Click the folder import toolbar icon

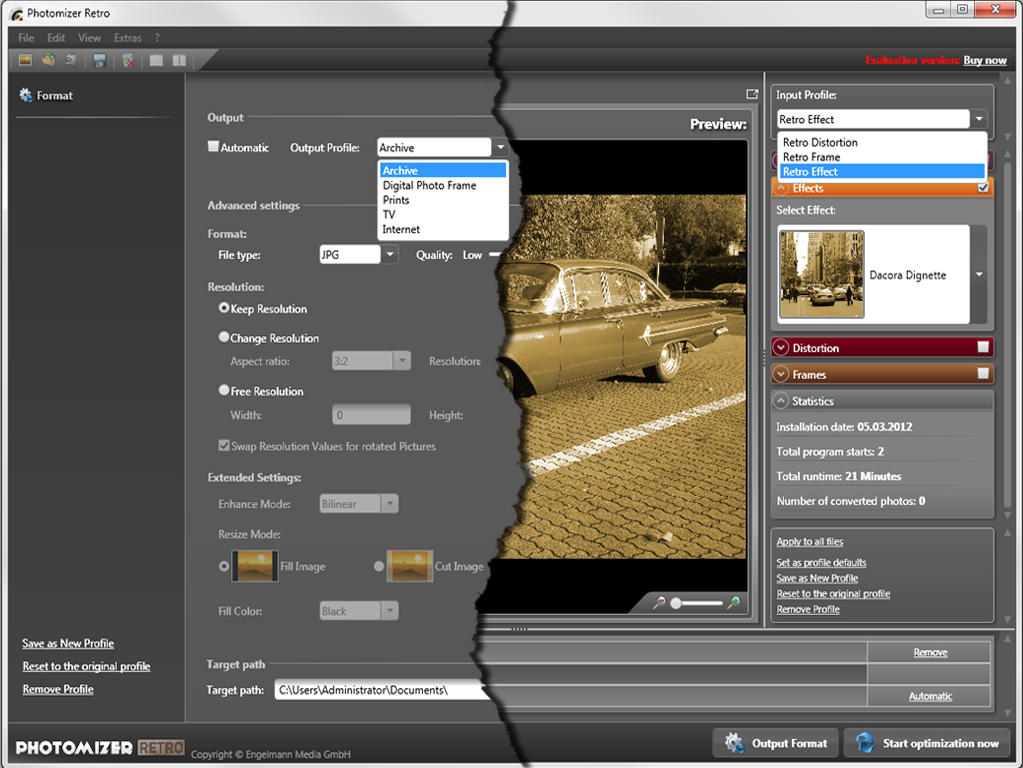48,61
